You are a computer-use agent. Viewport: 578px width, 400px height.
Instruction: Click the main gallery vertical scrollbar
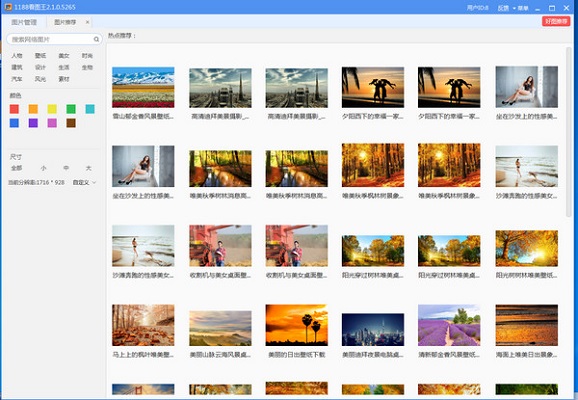click(x=569, y=131)
